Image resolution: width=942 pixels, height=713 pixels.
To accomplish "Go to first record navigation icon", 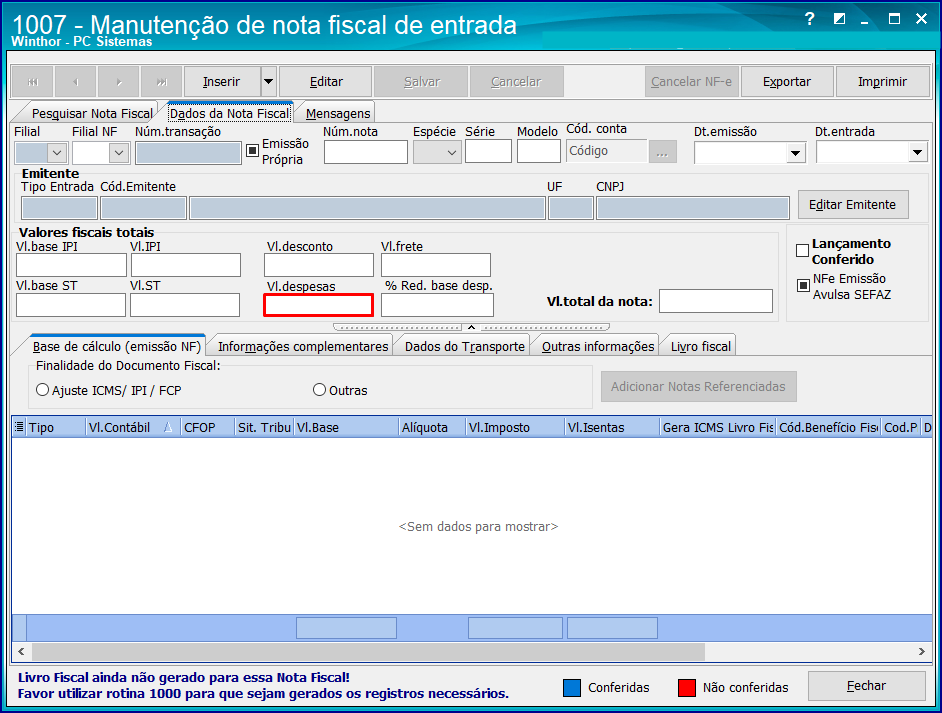I will pos(32,82).
